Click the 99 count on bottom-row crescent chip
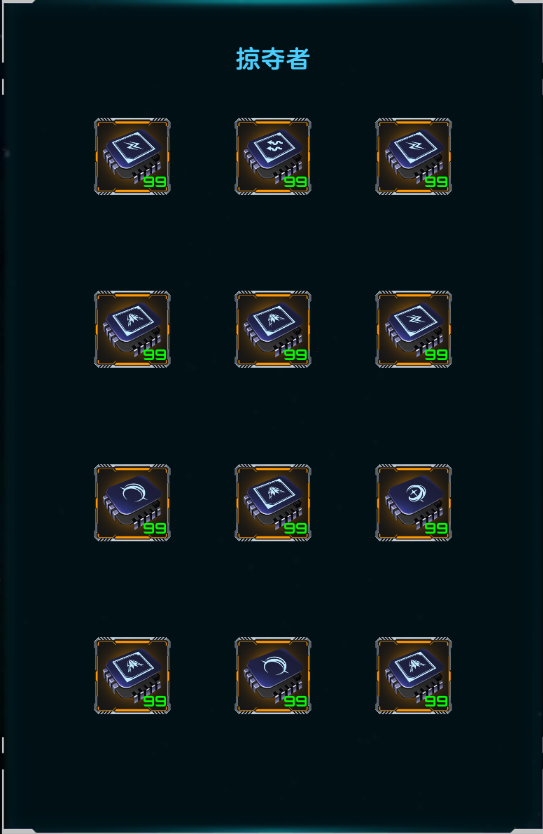The width and height of the screenshot is (543, 834). (295, 701)
